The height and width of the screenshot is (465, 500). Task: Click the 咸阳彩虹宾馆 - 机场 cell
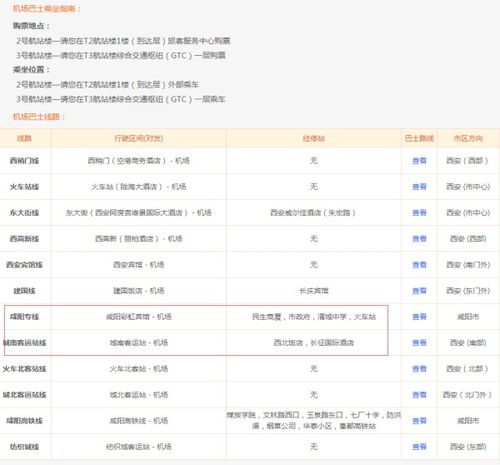click(x=139, y=317)
